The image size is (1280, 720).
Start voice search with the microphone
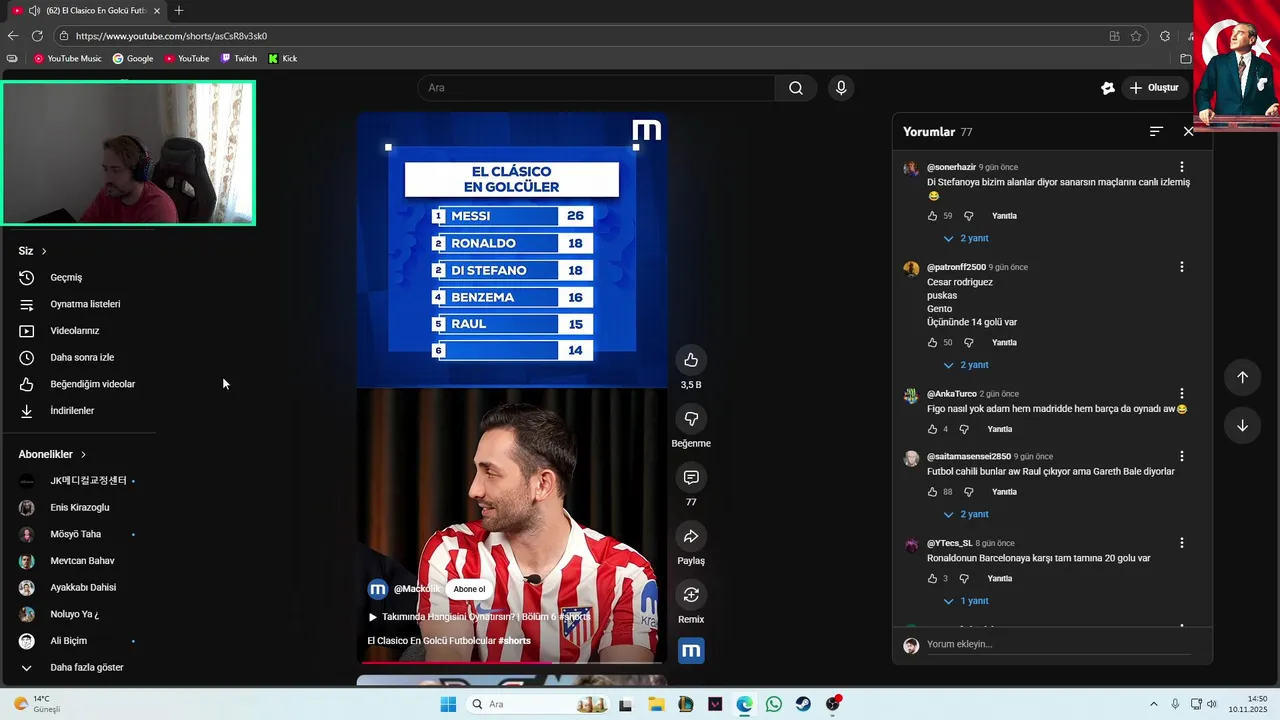click(x=841, y=88)
